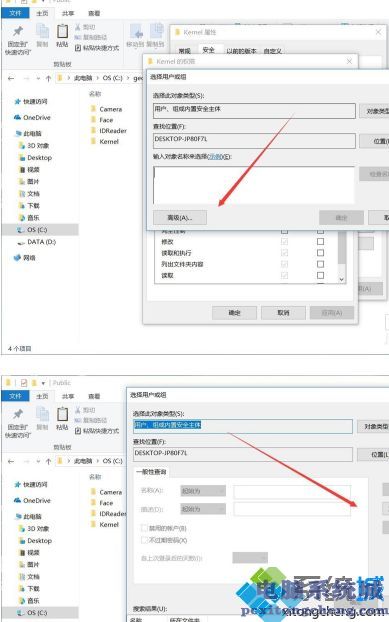Open quick access toolbar dropdown in lower title bar

tap(44, 383)
